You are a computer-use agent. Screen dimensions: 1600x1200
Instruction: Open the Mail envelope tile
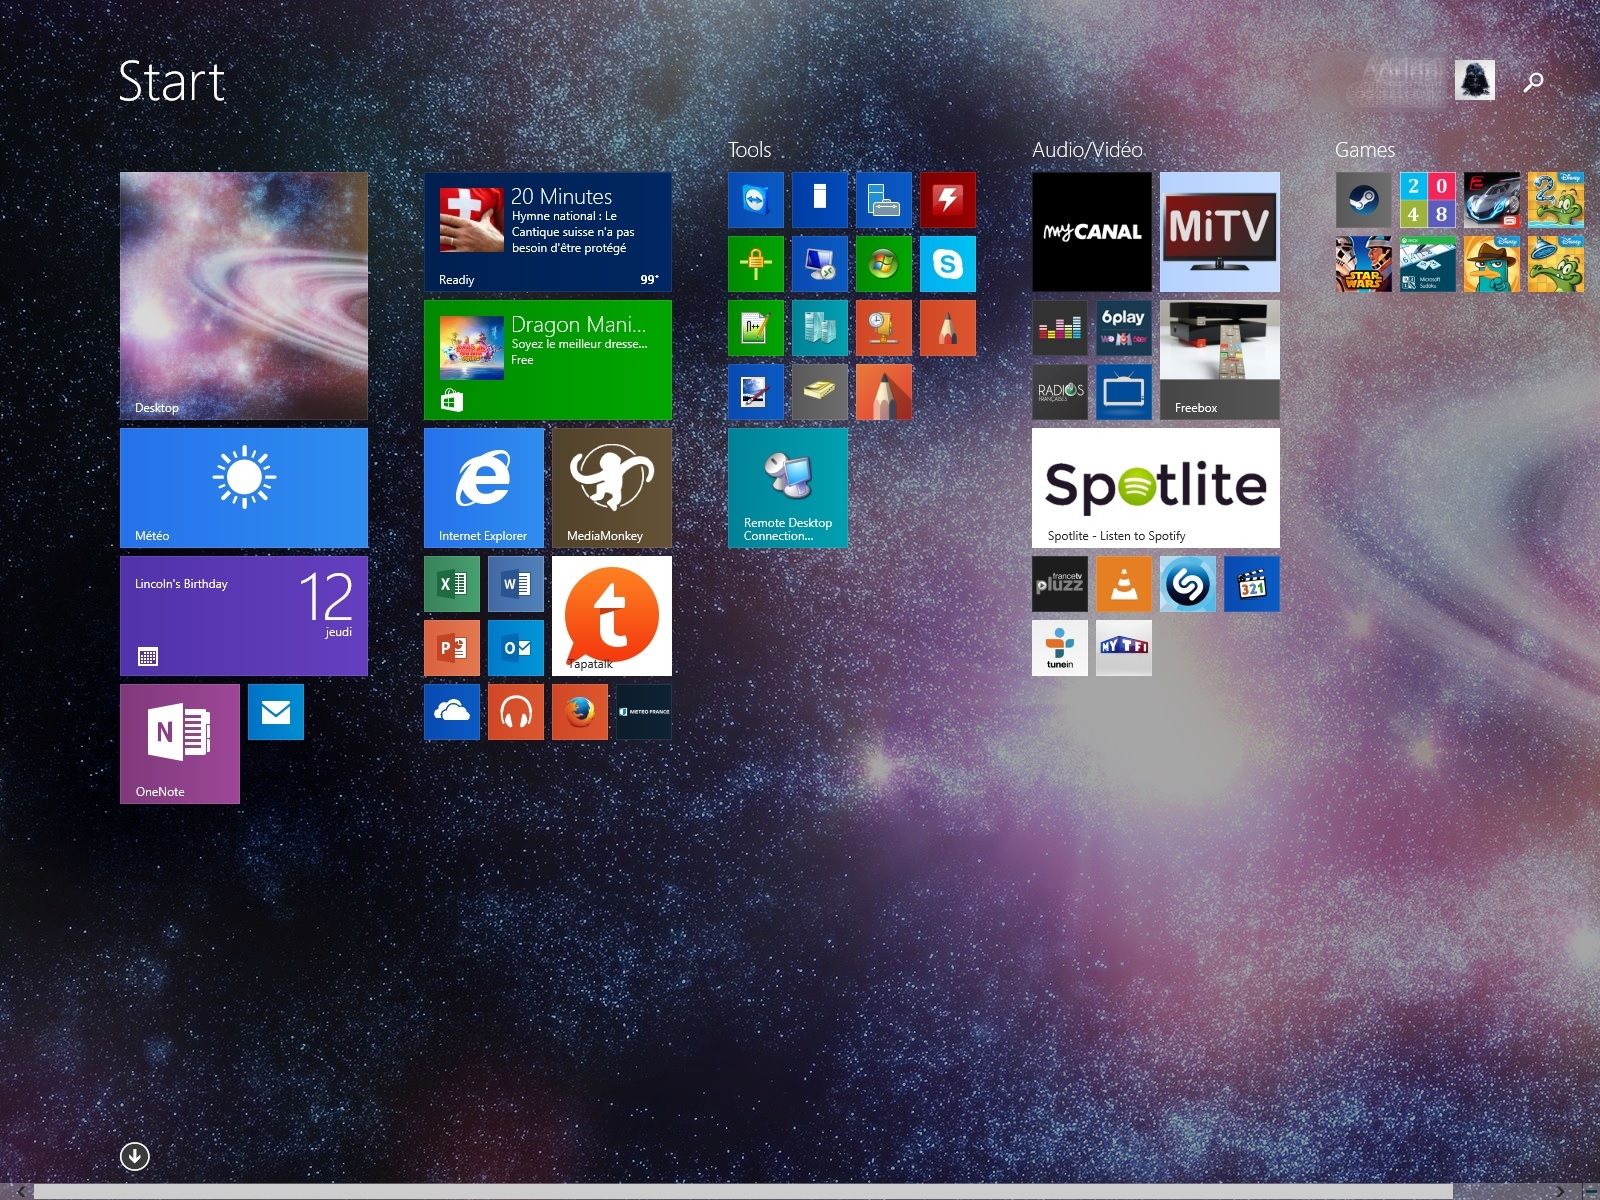tap(276, 712)
